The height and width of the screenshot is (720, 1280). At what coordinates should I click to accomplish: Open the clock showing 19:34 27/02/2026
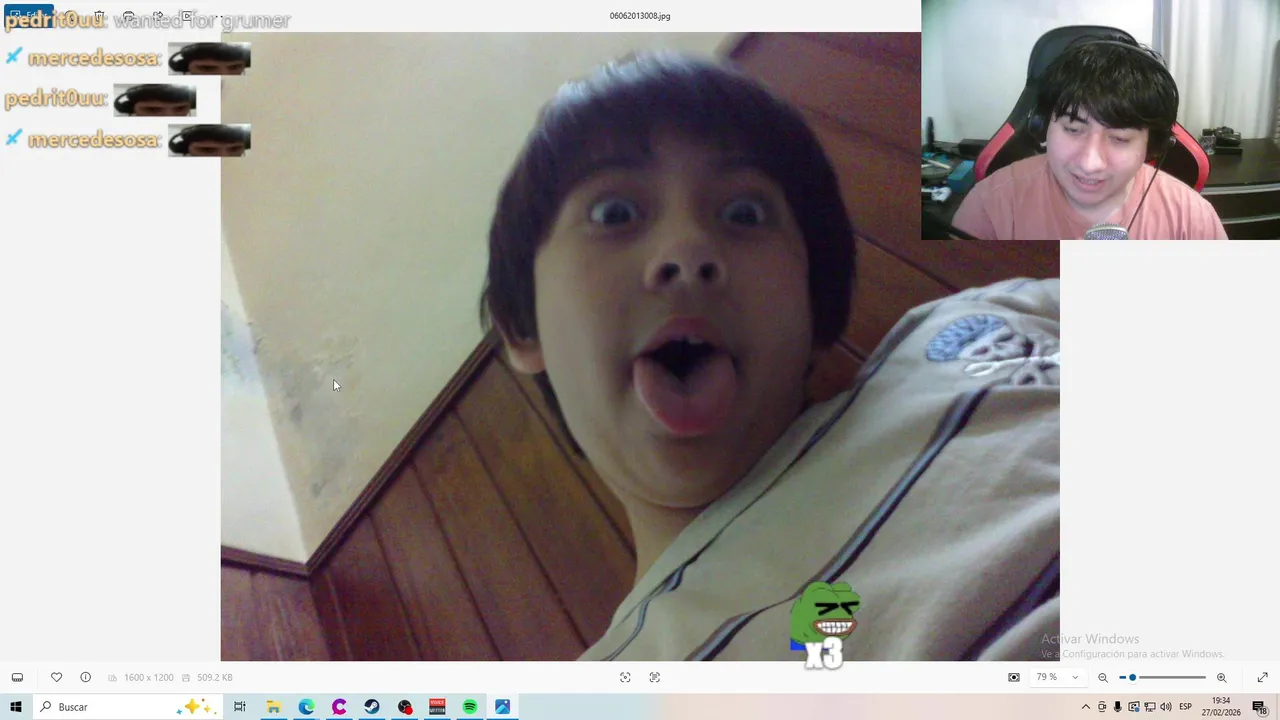click(1221, 707)
